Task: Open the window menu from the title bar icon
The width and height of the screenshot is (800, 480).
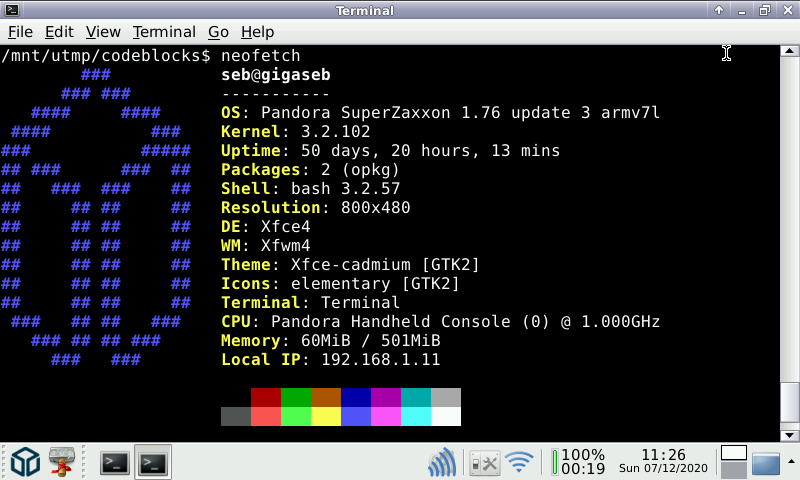Action: click(12, 10)
